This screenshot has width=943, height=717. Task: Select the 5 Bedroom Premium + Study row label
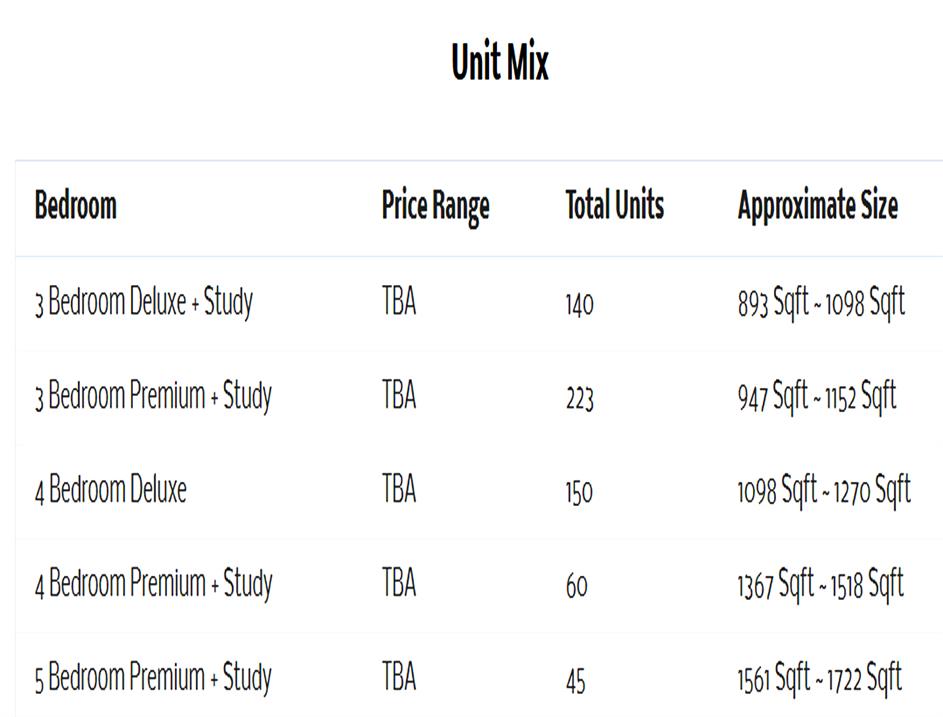pyautogui.click(x=153, y=678)
